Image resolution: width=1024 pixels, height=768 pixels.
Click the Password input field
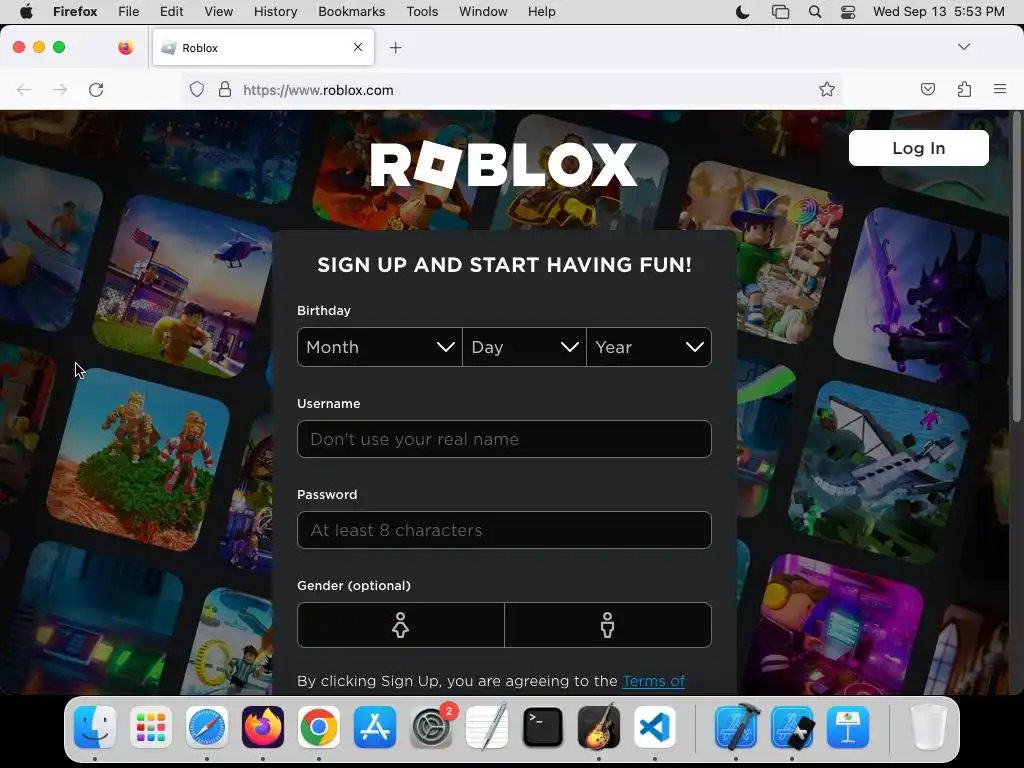504,530
